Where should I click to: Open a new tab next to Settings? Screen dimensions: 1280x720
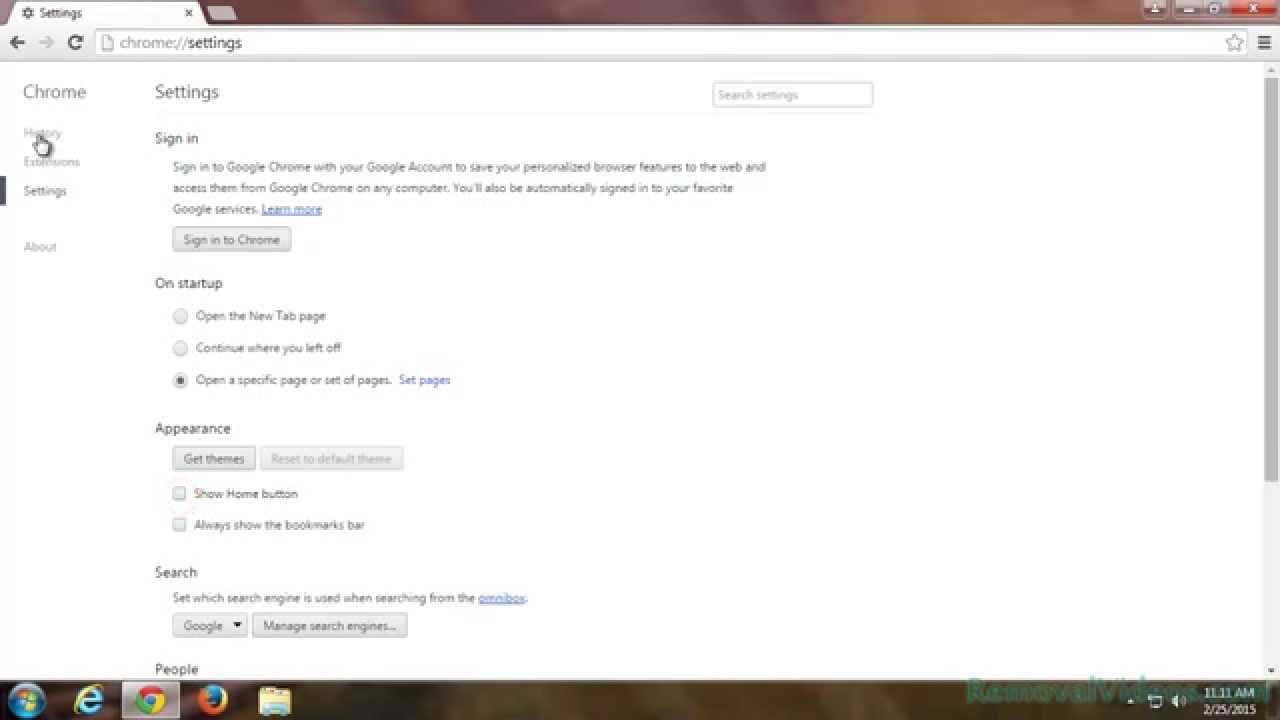tap(221, 13)
